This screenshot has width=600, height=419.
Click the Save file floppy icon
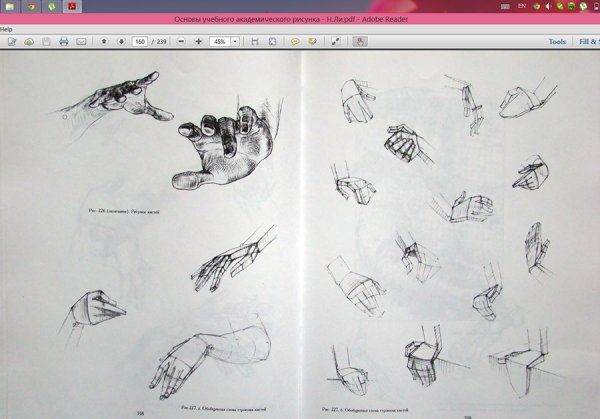(x=45, y=42)
